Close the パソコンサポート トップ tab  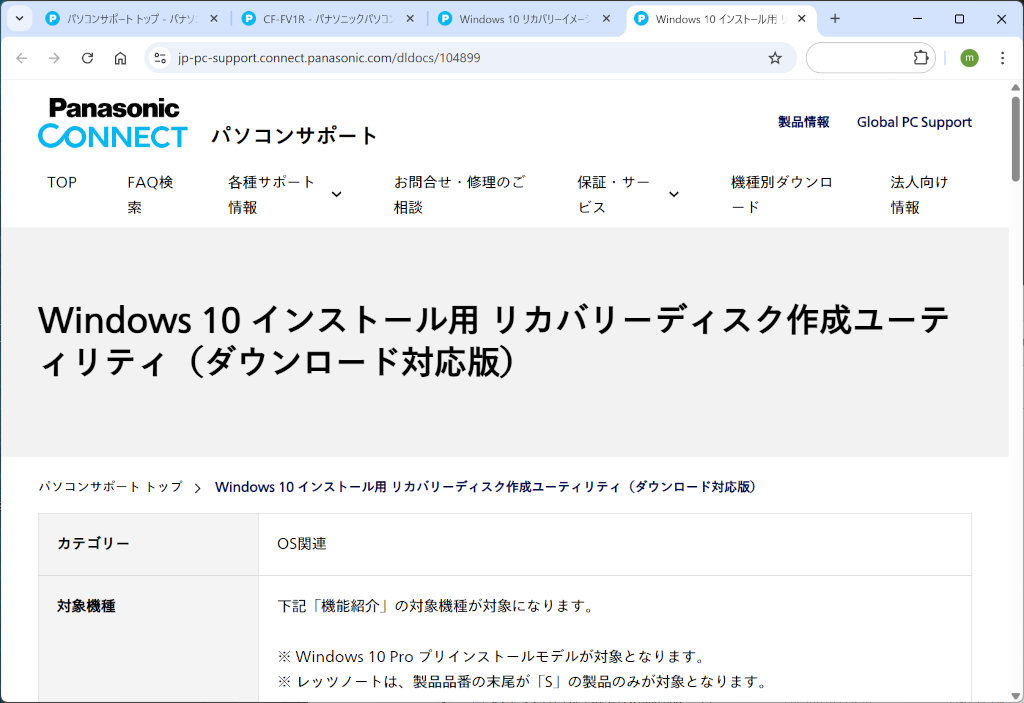214,19
